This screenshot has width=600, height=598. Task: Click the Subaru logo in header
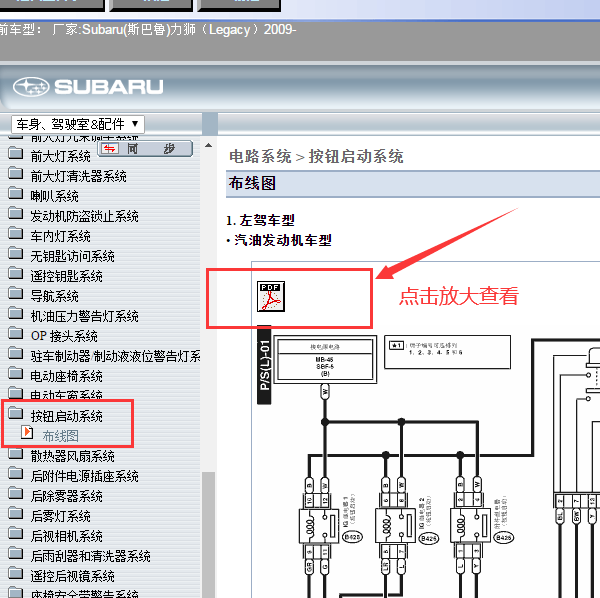coord(88,87)
